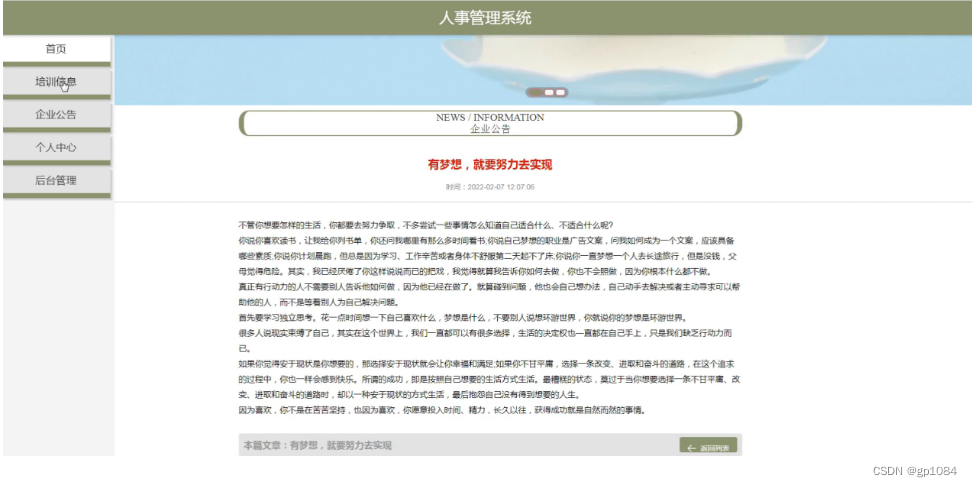Viewport: 972px width, 487px height.
Task: Switch to the third carousel slide dot
Action: tap(560, 92)
